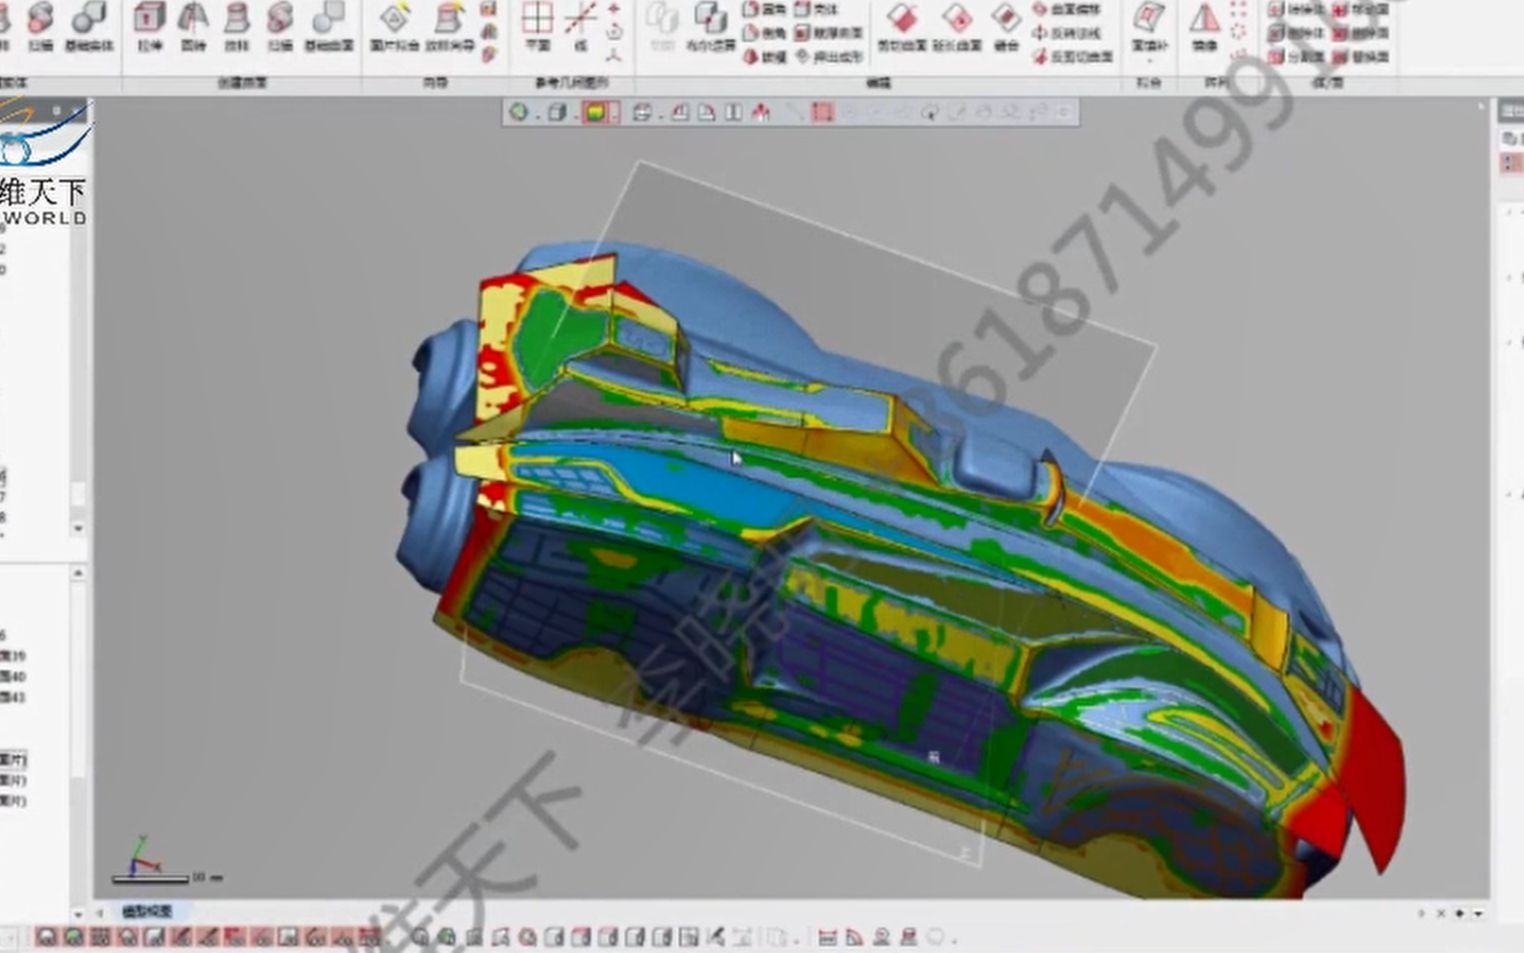Viewport: 1524px width, 953px height.
Task: Select the 延长曲面 extend surface tool
Action: click(957, 26)
